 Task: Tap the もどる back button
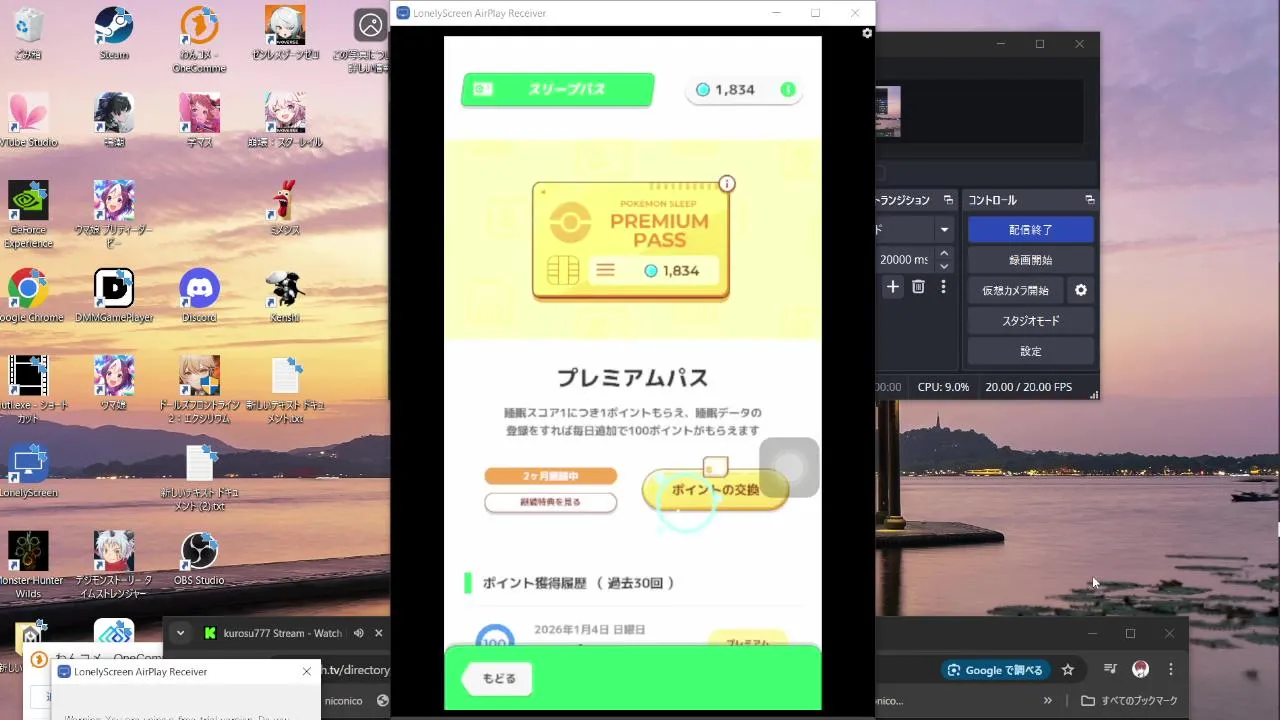pyautogui.click(x=497, y=678)
